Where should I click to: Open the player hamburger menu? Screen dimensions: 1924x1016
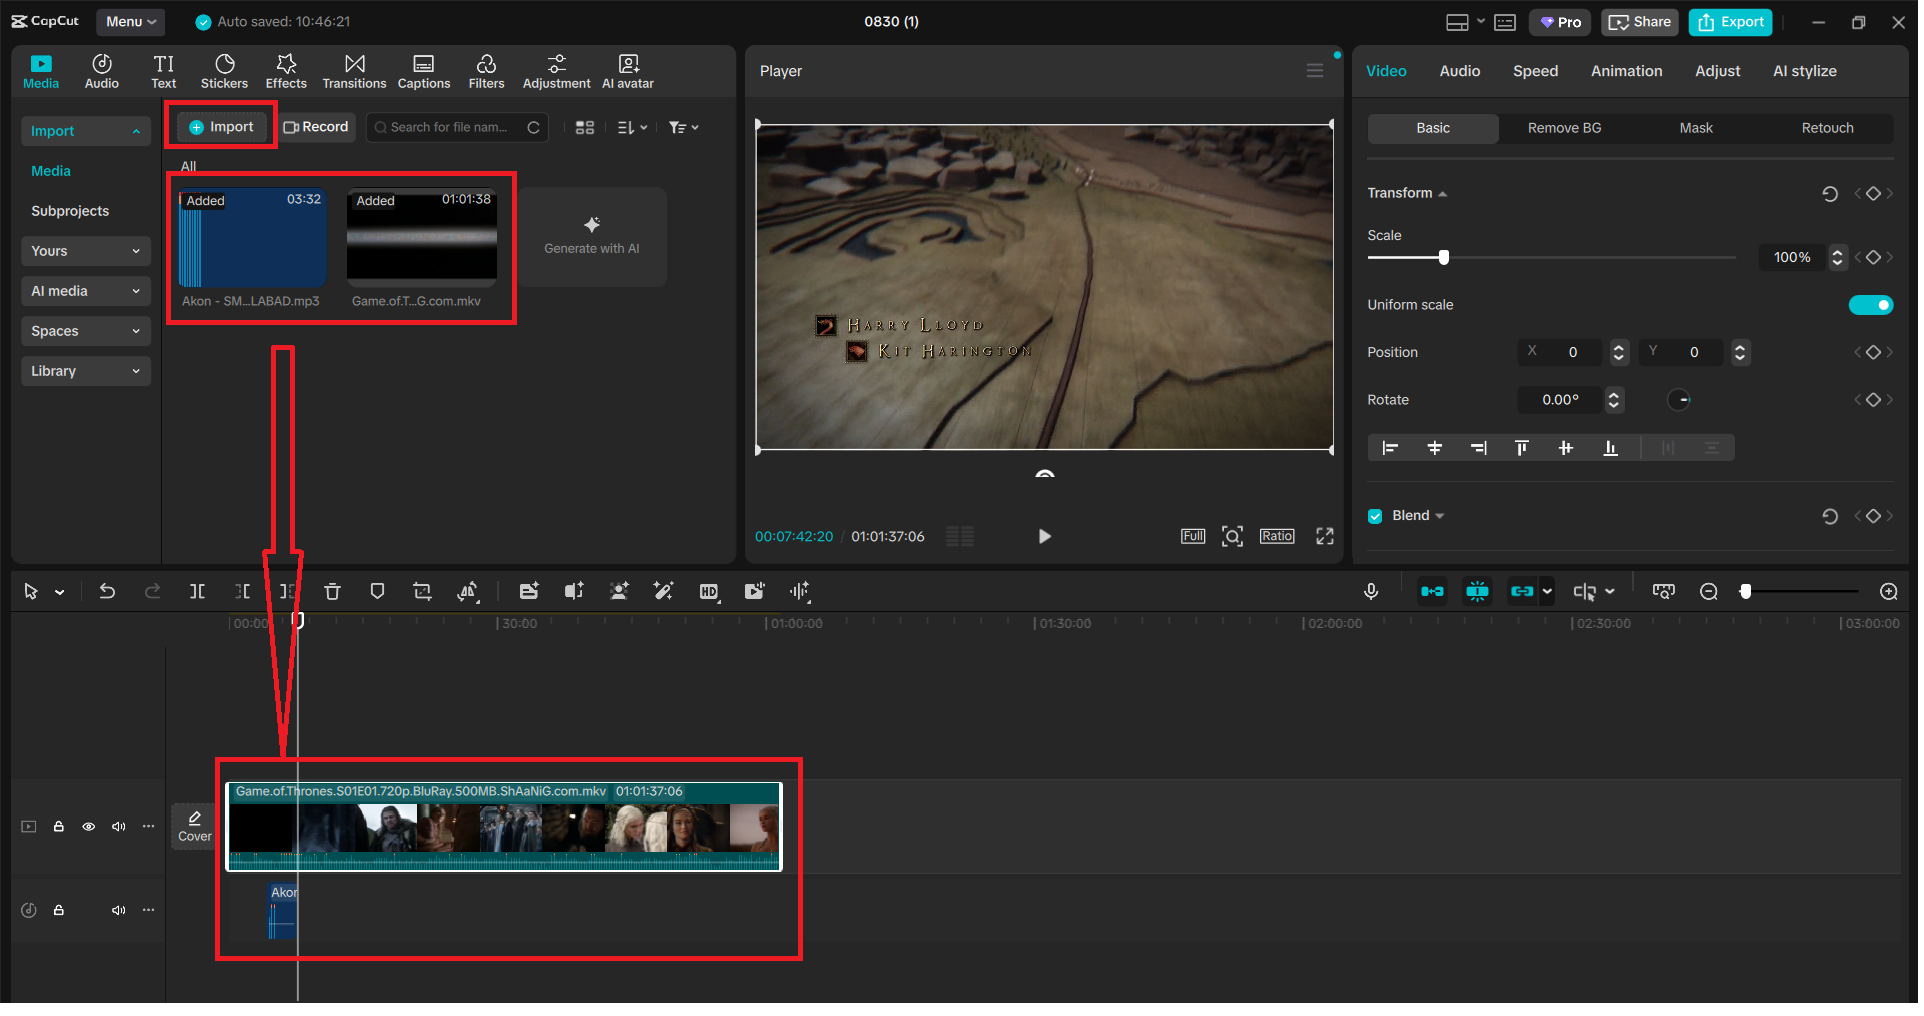(x=1315, y=71)
